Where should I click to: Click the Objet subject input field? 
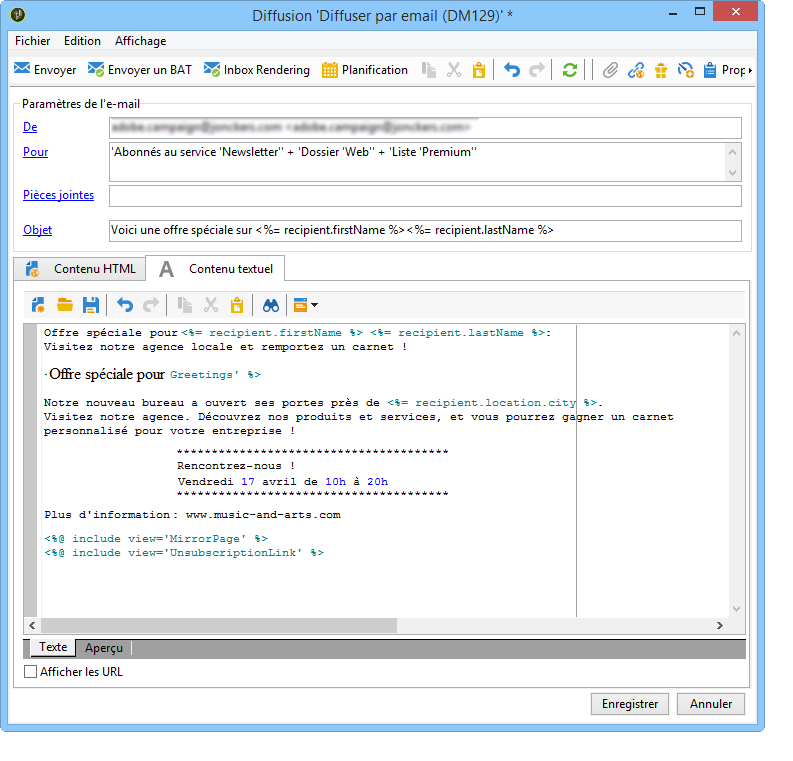[x=425, y=230]
